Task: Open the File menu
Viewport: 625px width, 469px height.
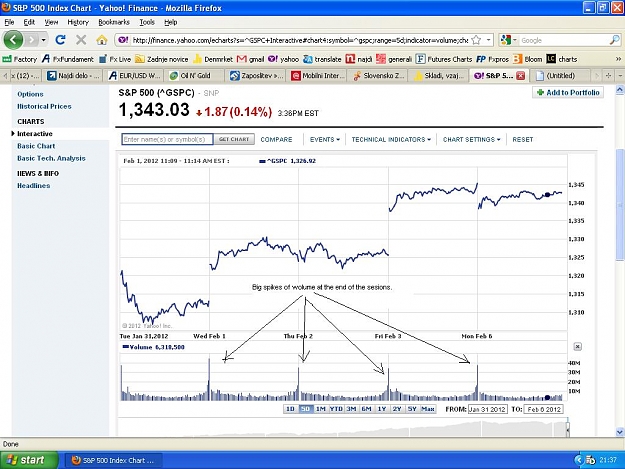Action: tap(9, 22)
